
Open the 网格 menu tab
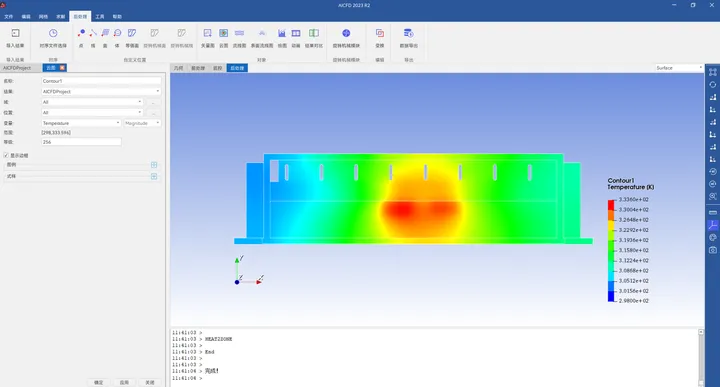[x=43, y=17]
